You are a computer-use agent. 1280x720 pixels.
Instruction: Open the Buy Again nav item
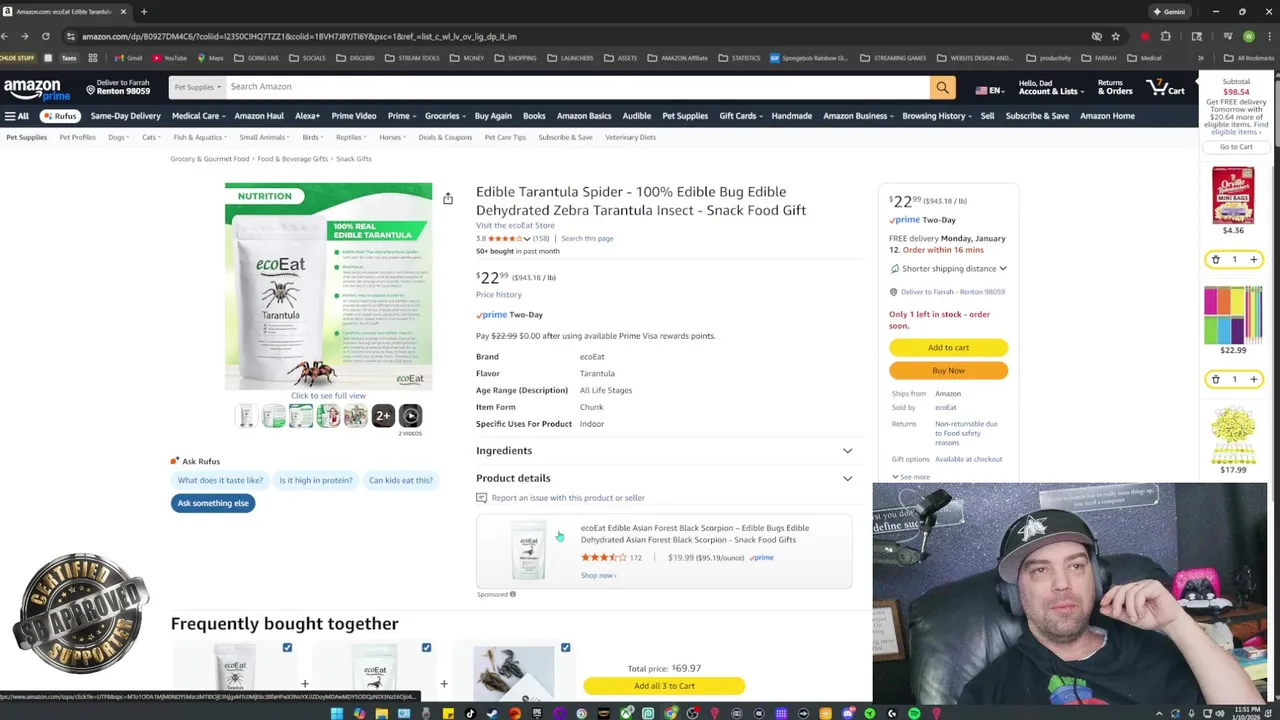click(x=493, y=116)
